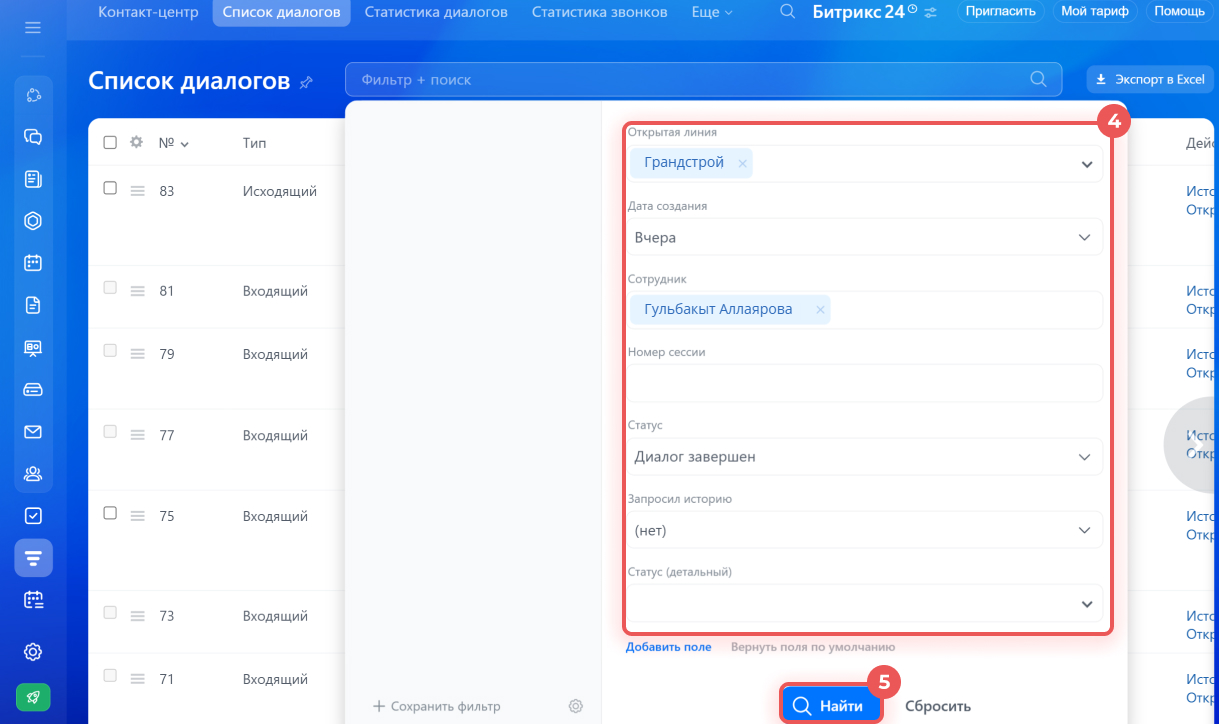Tick the checkbox for dialog 79
Screen dimensions: 1219x724
[110, 351]
